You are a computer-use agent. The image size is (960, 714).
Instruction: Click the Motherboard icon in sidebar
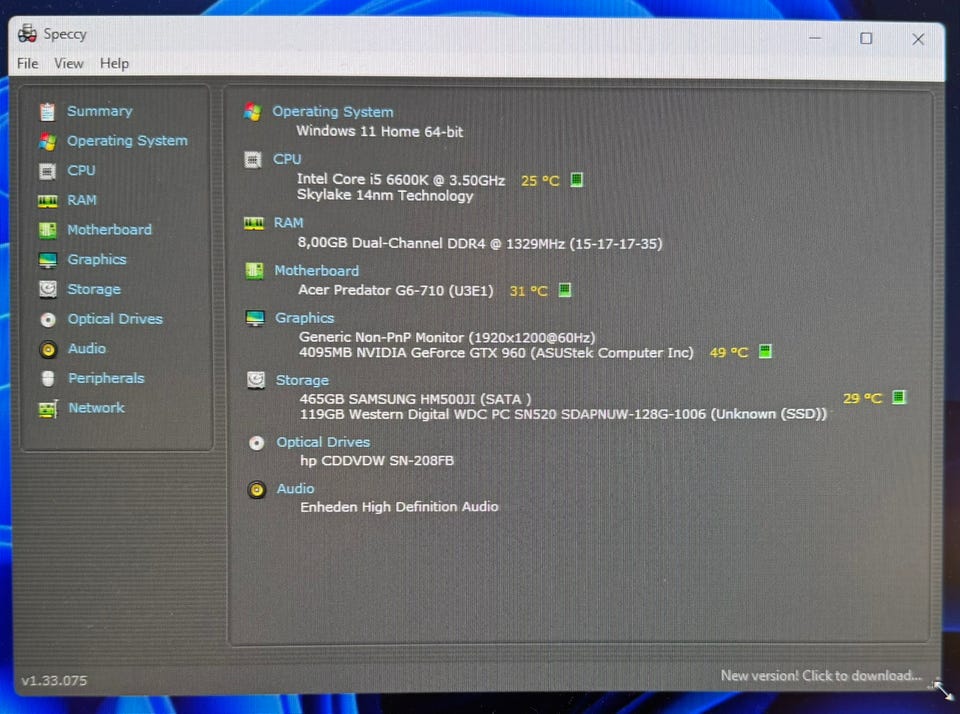pos(47,230)
